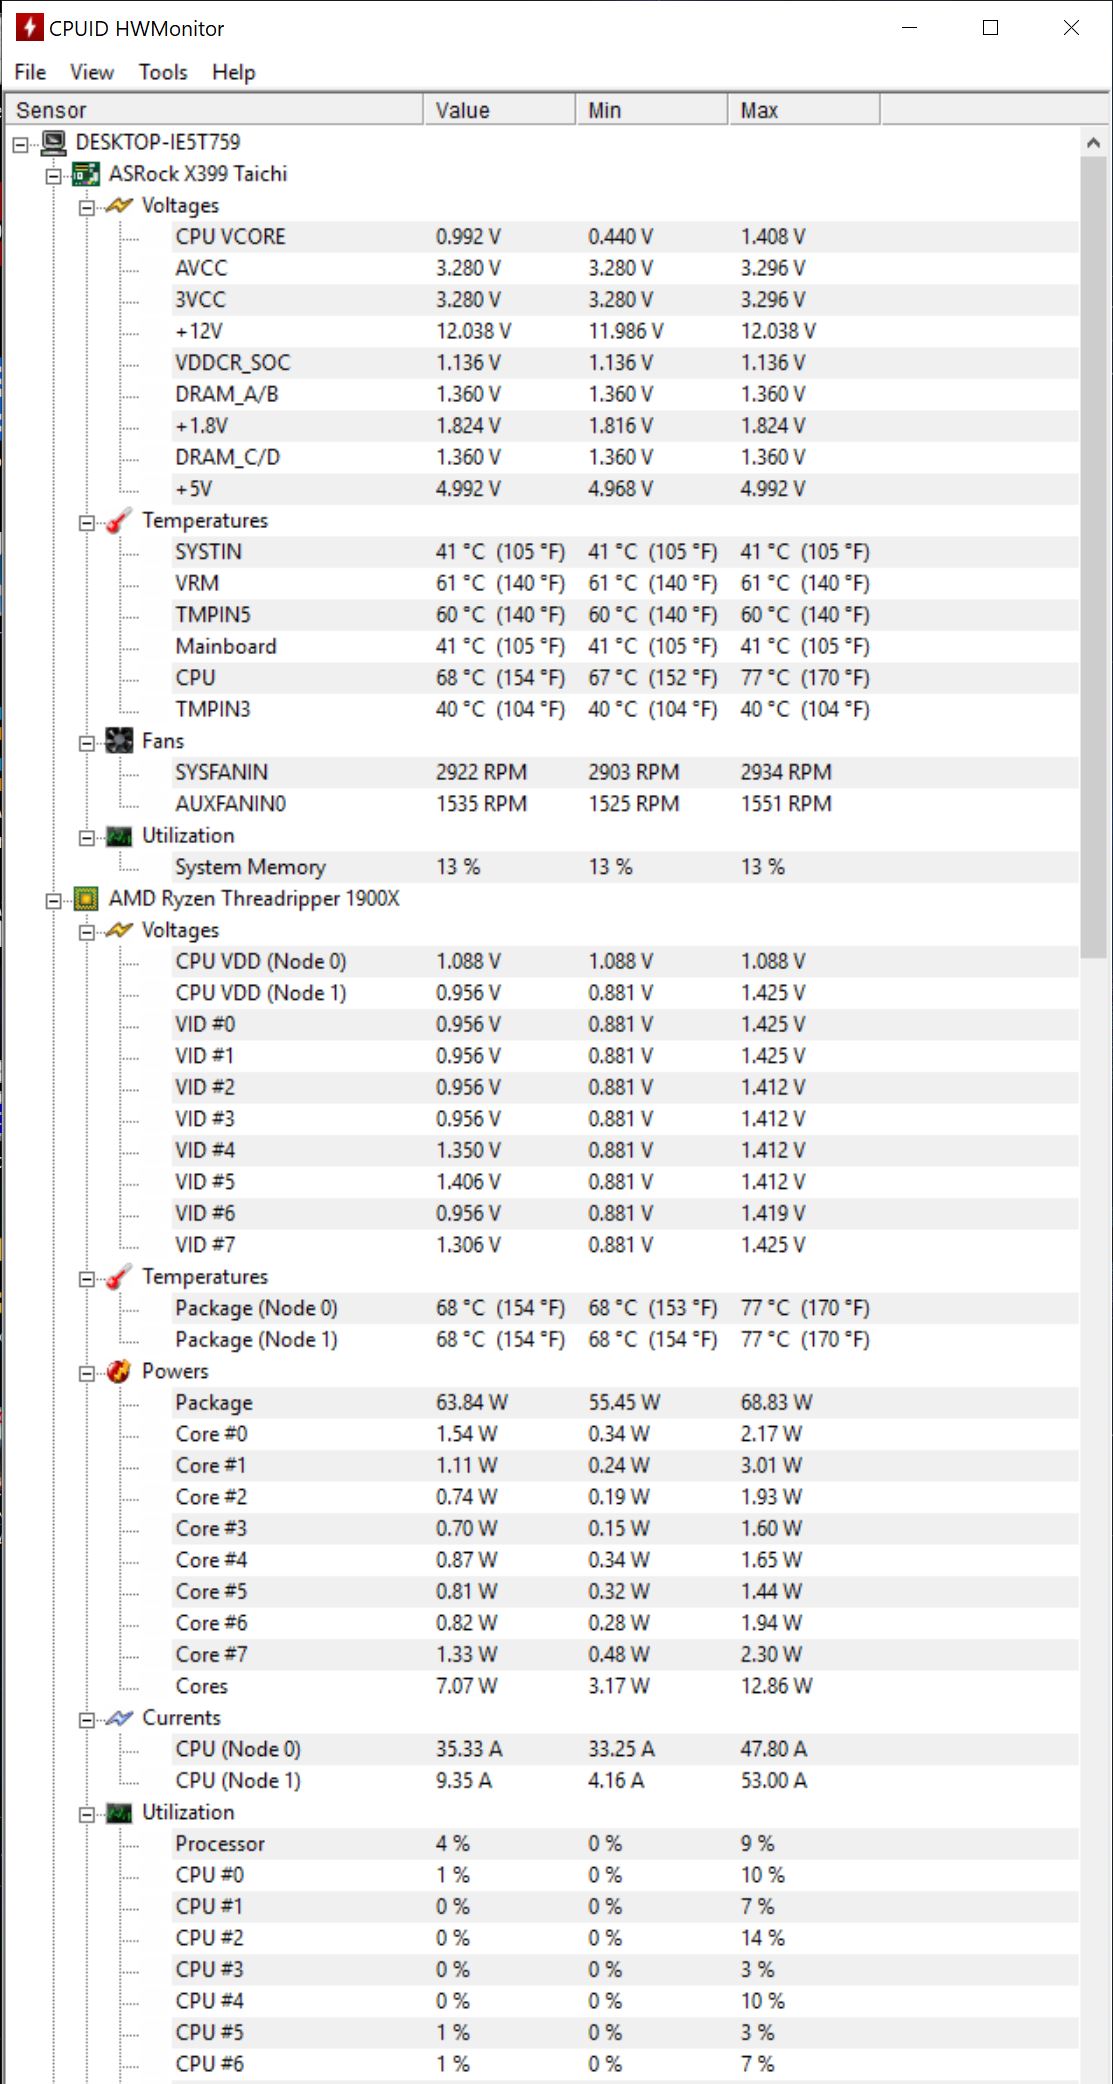Click the Value column header
1113x2084 pixels.
[500, 110]
